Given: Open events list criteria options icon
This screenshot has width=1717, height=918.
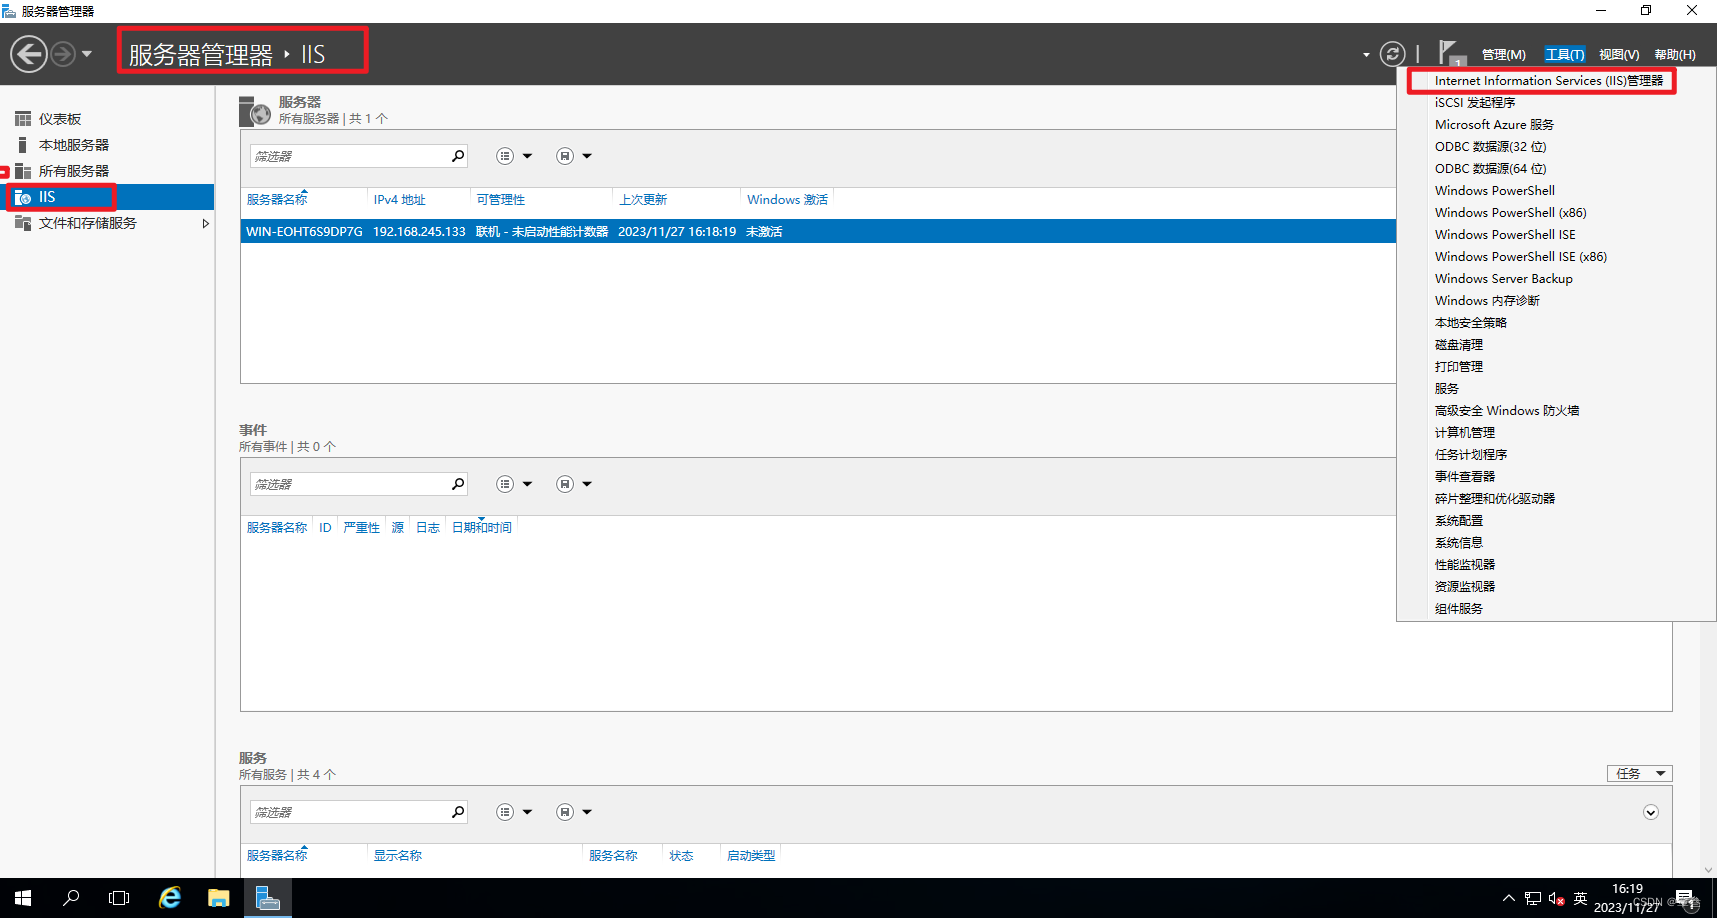Looking at the screenshot, I should [505, 484].
